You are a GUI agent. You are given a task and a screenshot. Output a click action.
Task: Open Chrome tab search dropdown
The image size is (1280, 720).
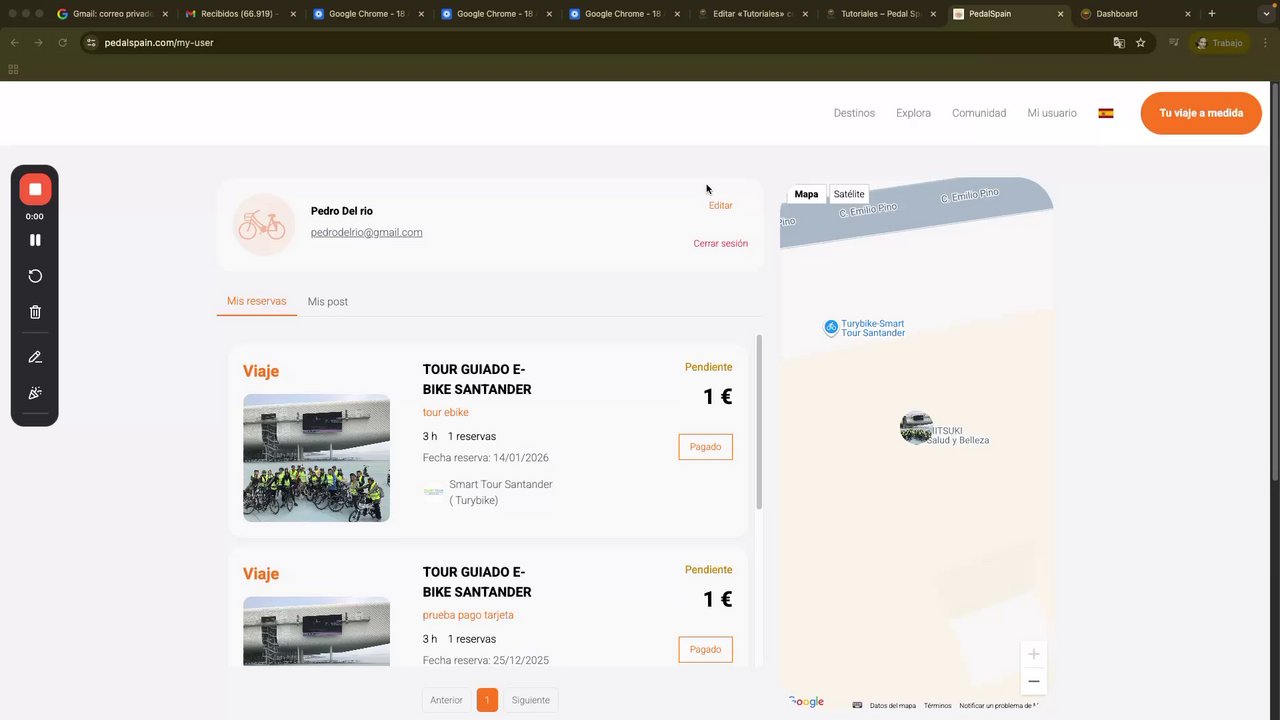pos(1265,14)
